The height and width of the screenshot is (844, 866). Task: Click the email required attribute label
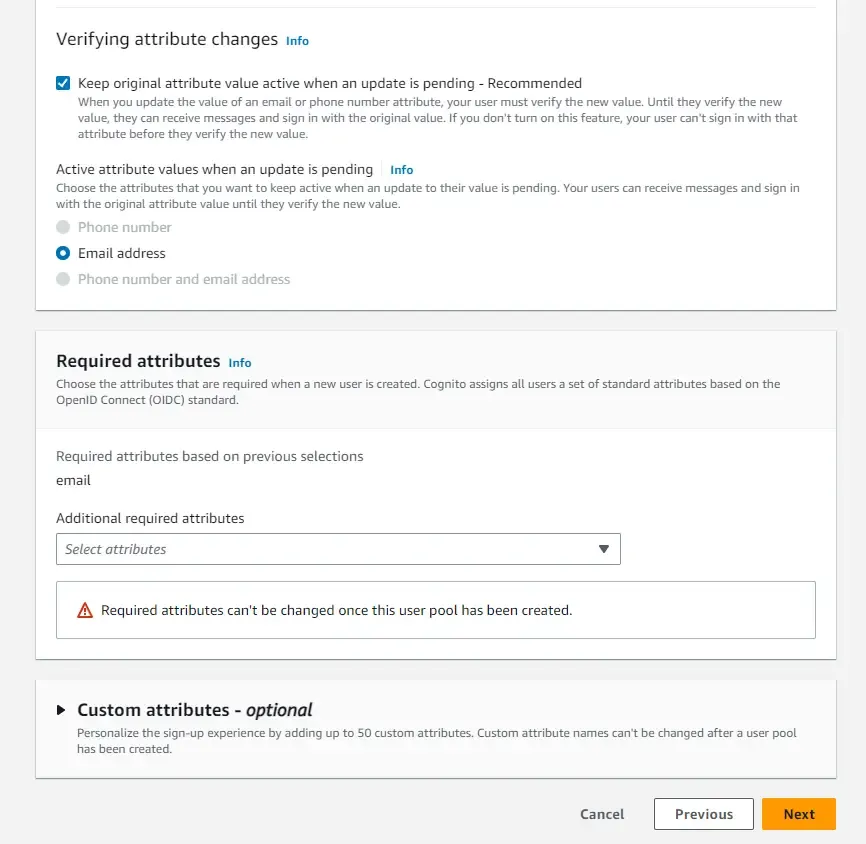tap(73, 480)
